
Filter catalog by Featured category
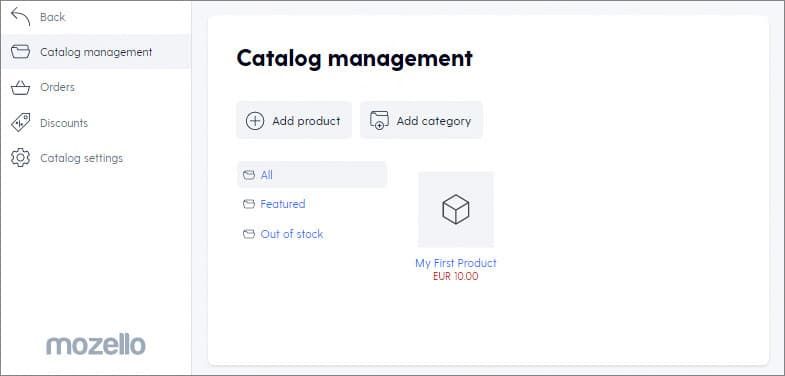tap(283, 204)
